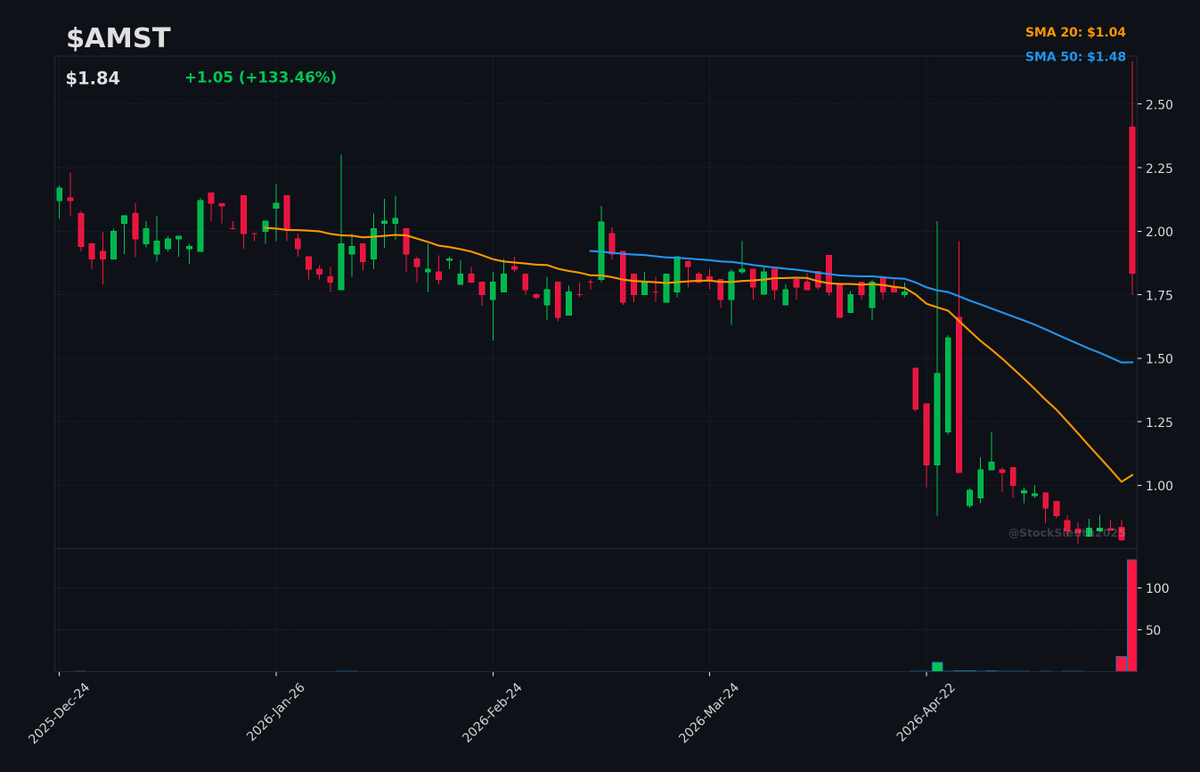This screenshot has height=772, width=1200.
Task: Click the green volume bar near Apr-22
Action: tap(937, 666)
